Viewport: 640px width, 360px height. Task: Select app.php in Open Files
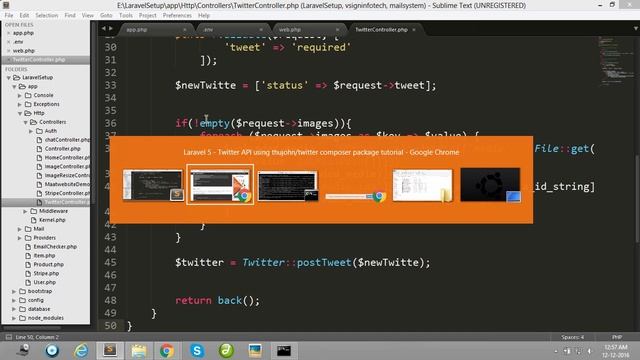point(23,33)
